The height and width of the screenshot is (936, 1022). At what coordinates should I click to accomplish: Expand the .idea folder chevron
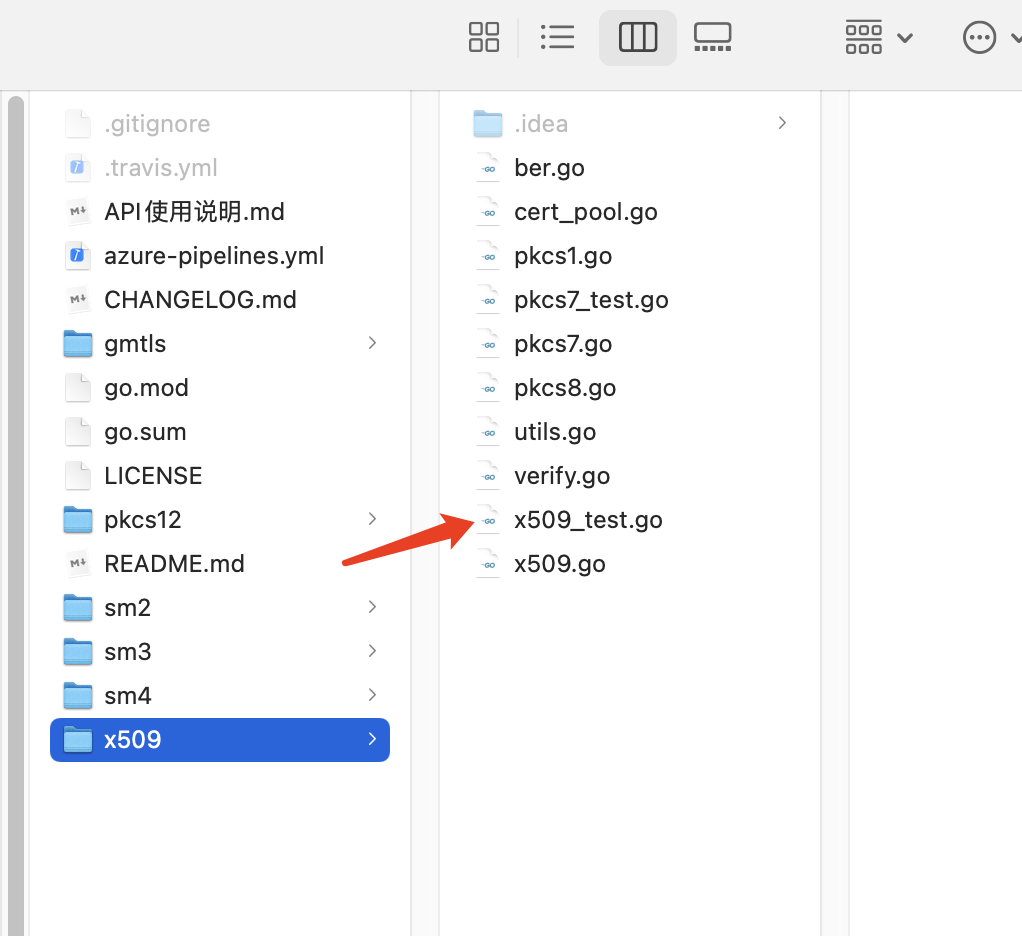[x=782, y=122]
